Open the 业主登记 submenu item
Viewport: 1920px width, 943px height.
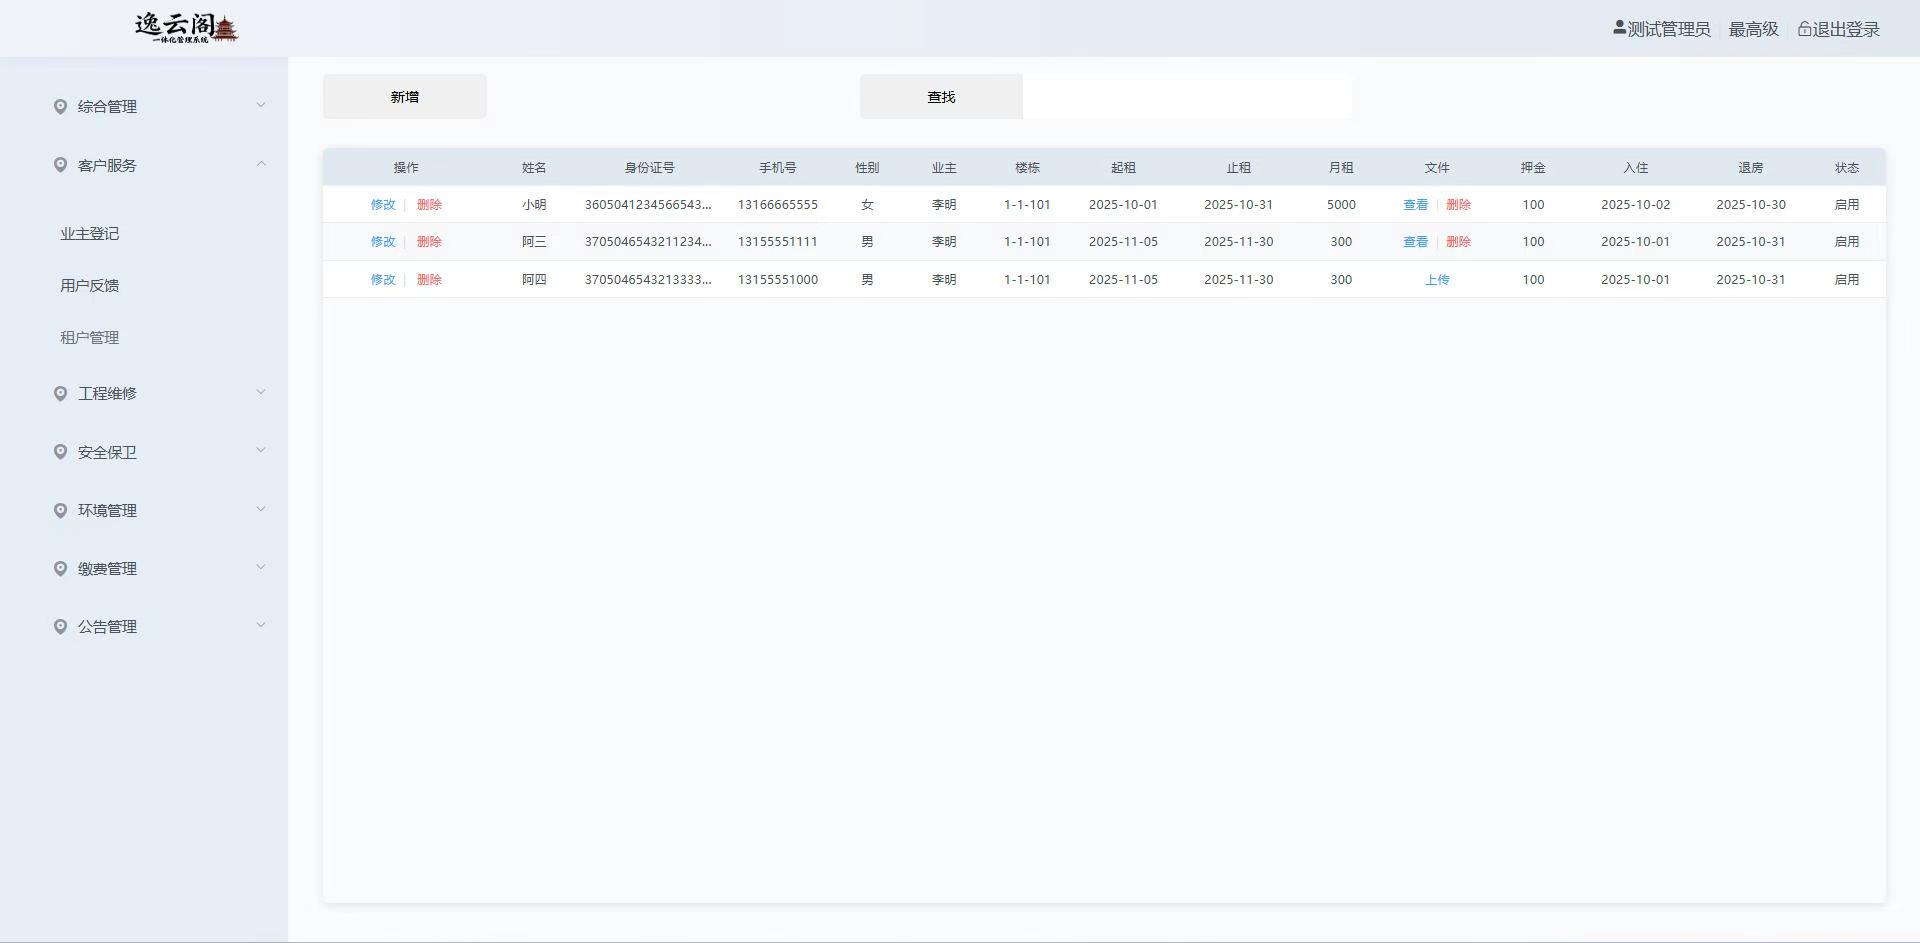90,233
